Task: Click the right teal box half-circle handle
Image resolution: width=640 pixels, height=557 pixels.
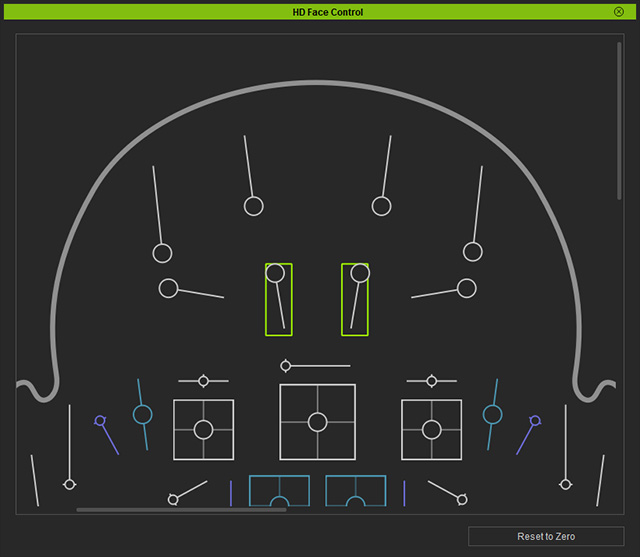Action: tap(356, 502)
